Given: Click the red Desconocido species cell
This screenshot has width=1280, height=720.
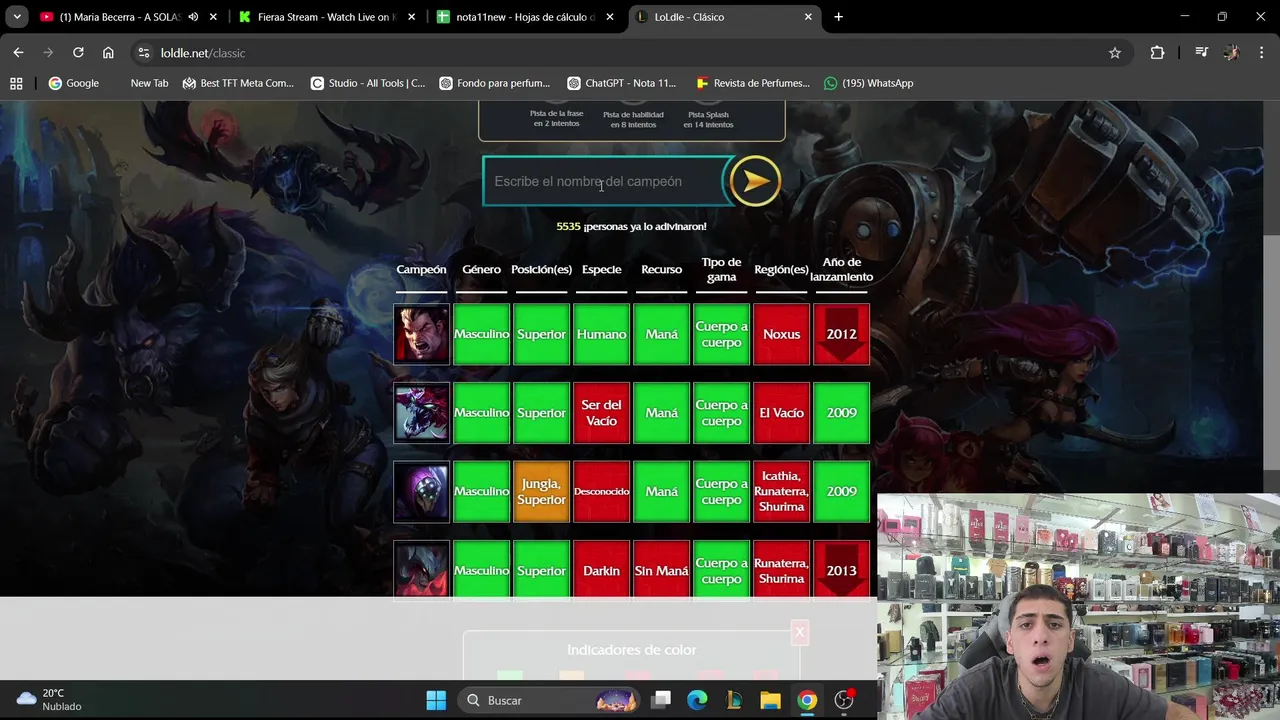Looking at the screenshot, I should click(x=601, y=491).
